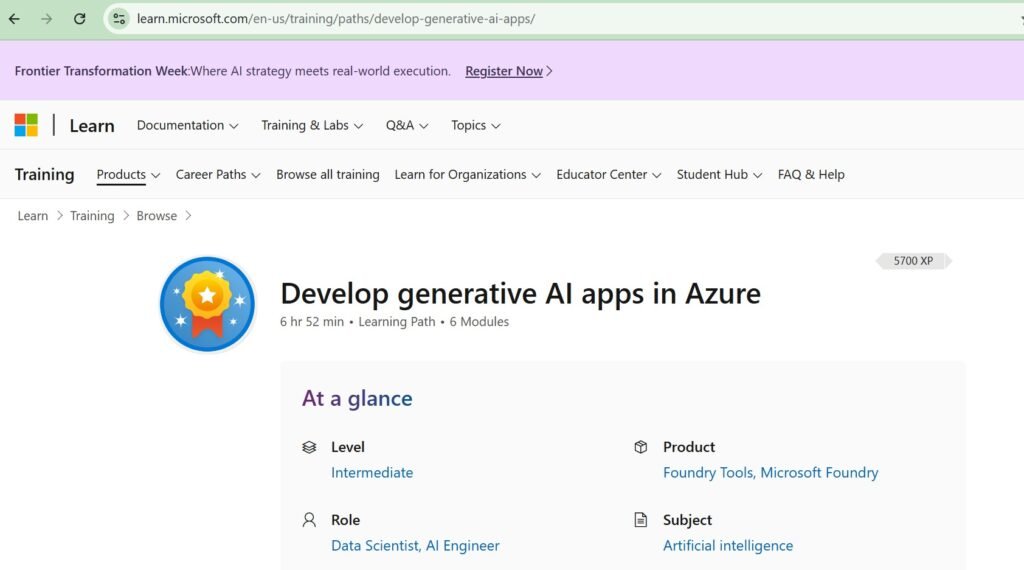The width and height of the screenshot is (1024, 570).
Task: Open the Register Now link
Action: [504, 71]
